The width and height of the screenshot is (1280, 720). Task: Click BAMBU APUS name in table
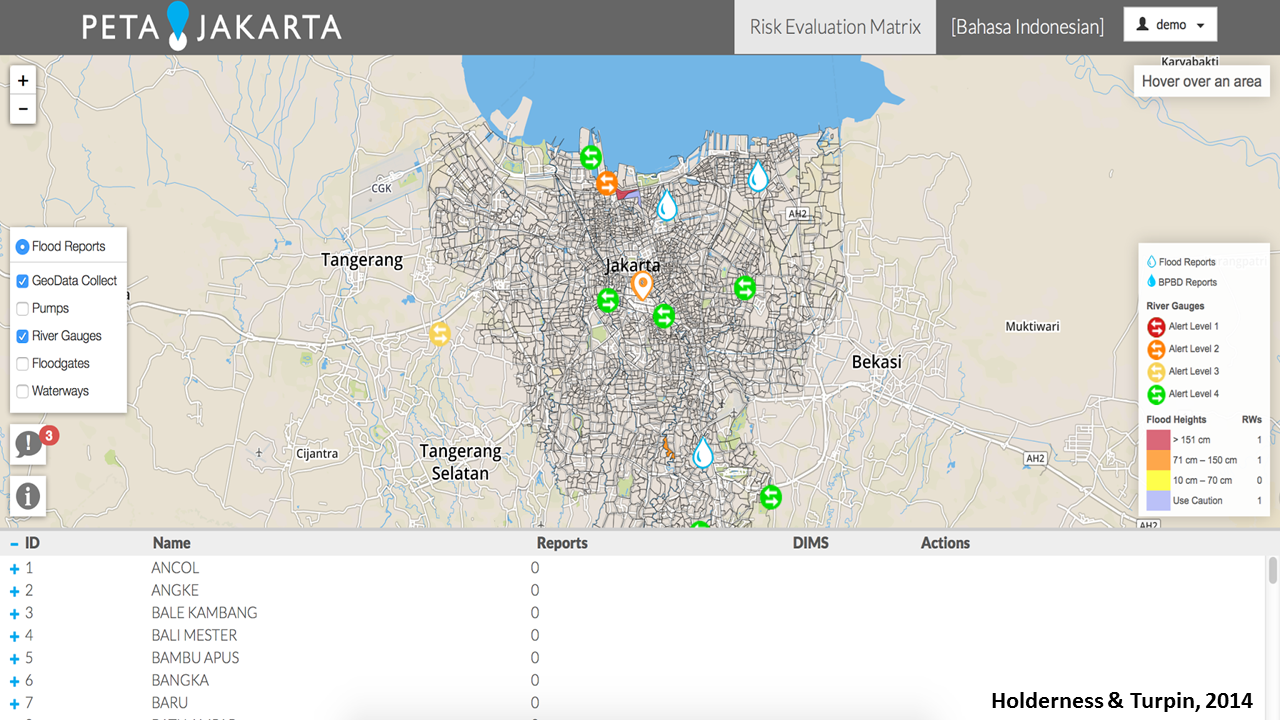tap(195, 658)
